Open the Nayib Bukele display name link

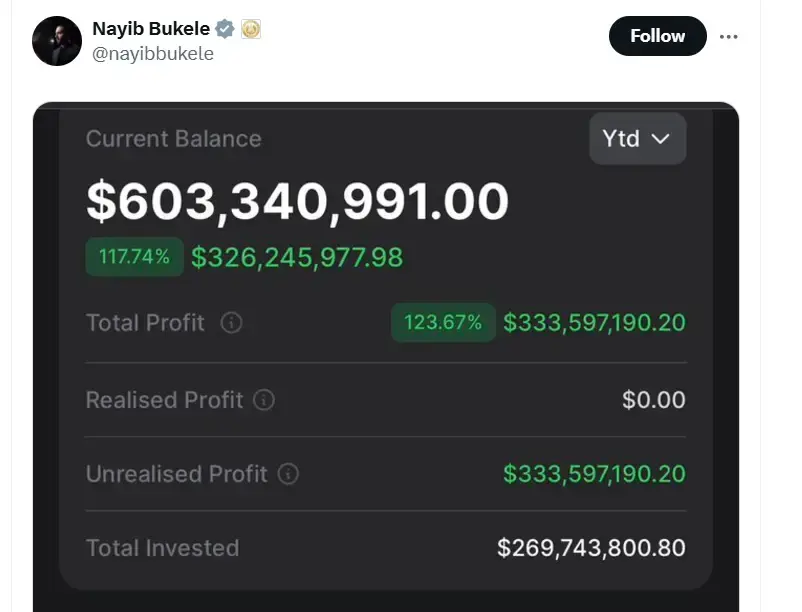click(150, 29)
